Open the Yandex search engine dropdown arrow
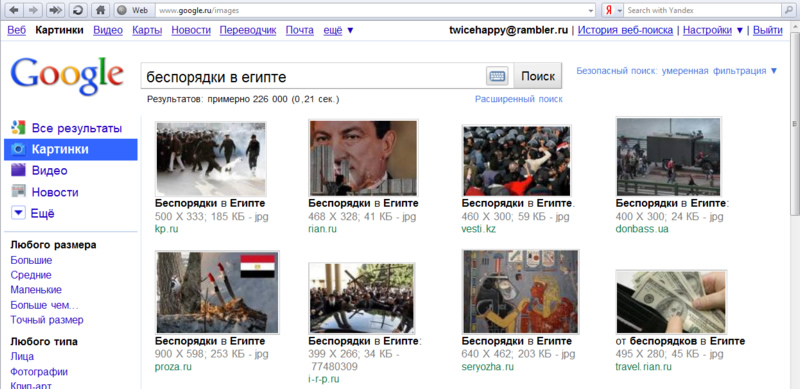 click(620, 10)
